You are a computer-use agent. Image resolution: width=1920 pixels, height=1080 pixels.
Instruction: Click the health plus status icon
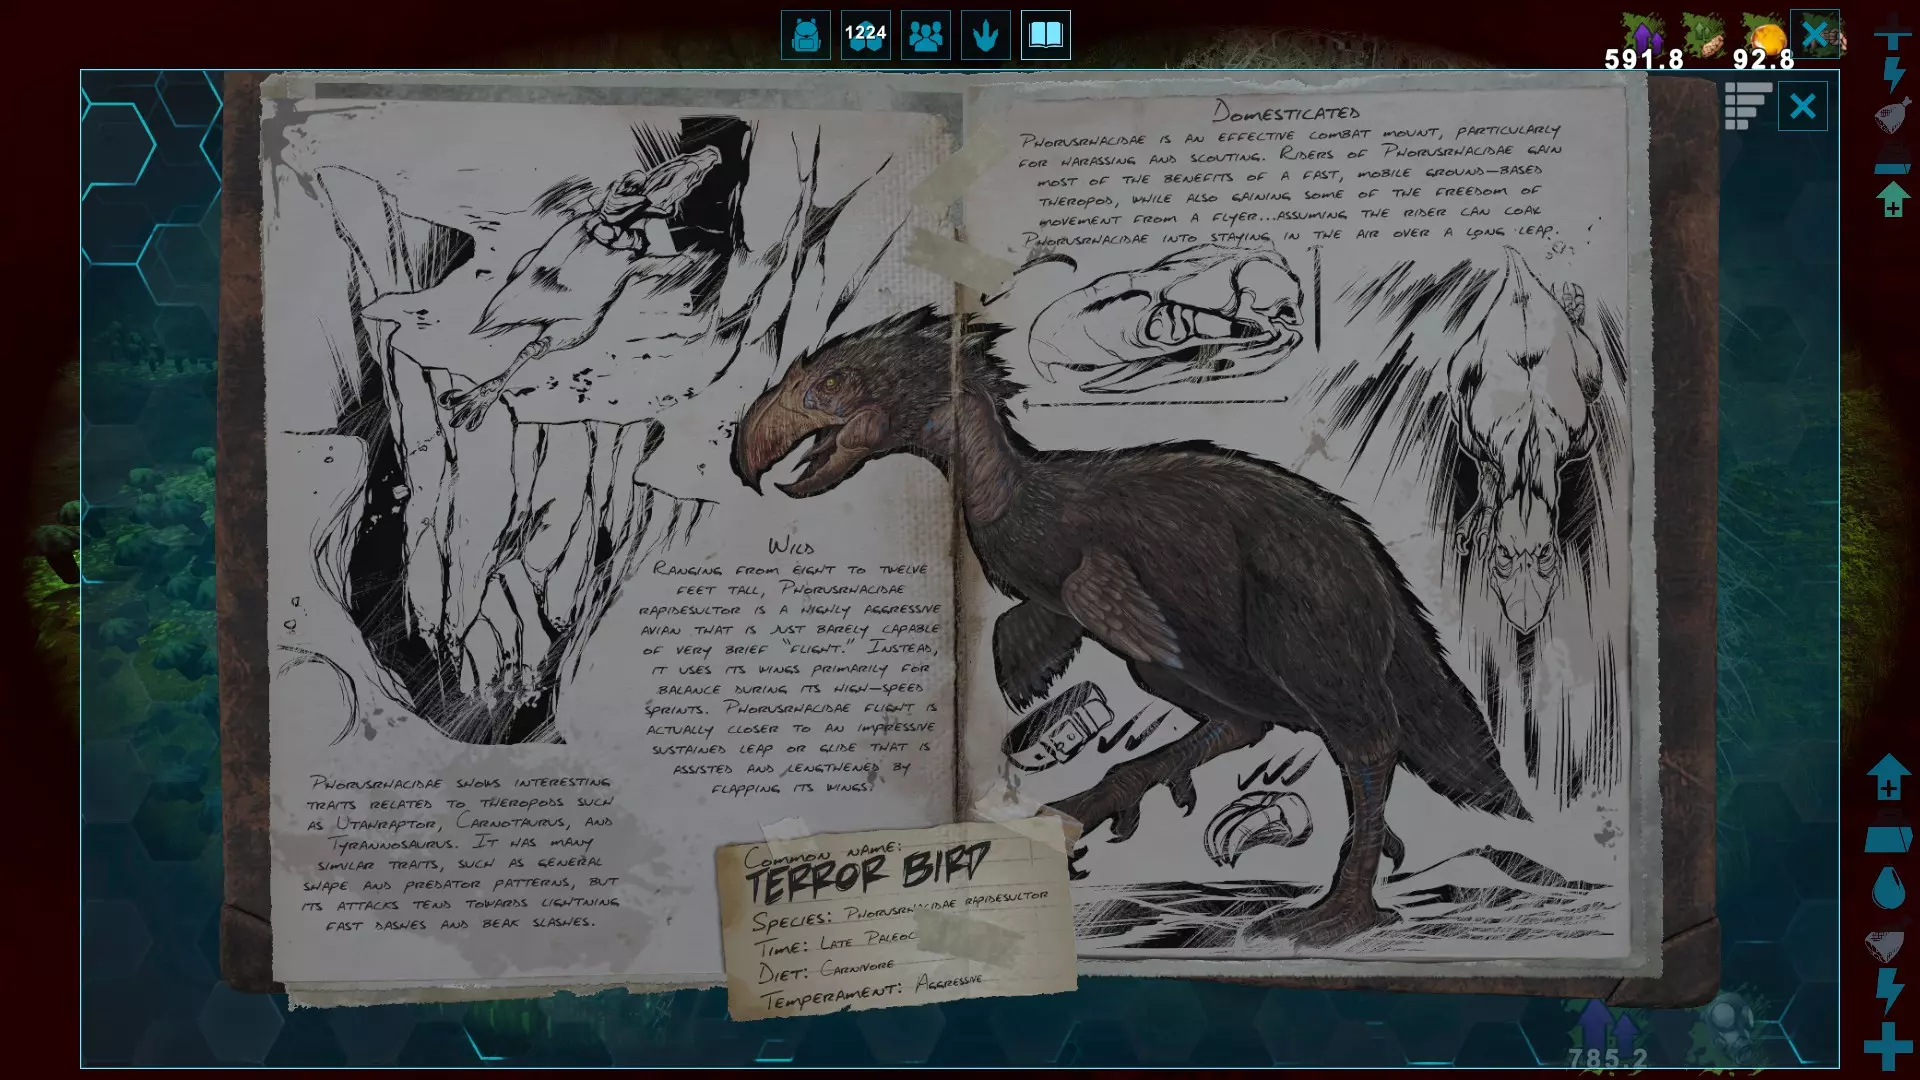point(1889,1046)
